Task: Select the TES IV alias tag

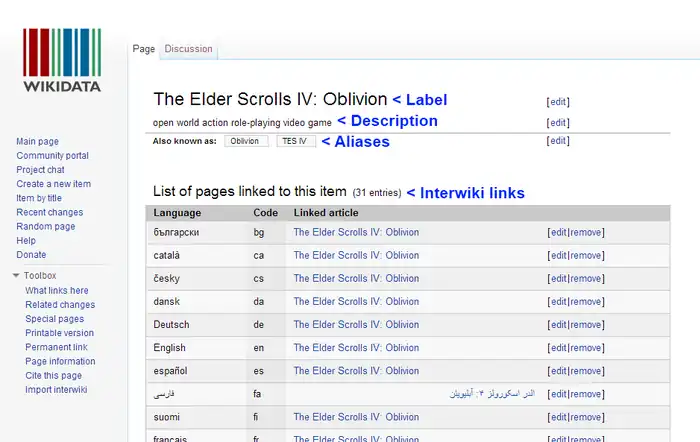Action: pos(296,141)
